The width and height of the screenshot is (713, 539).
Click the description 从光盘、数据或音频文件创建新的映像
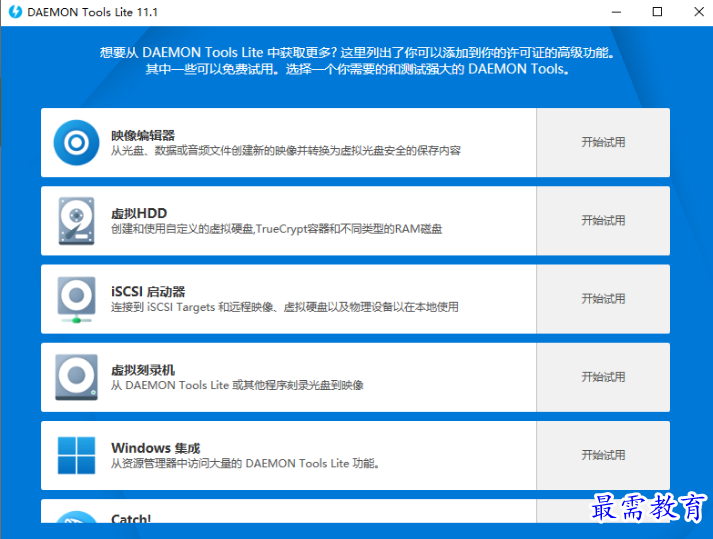tap(286, 150)
